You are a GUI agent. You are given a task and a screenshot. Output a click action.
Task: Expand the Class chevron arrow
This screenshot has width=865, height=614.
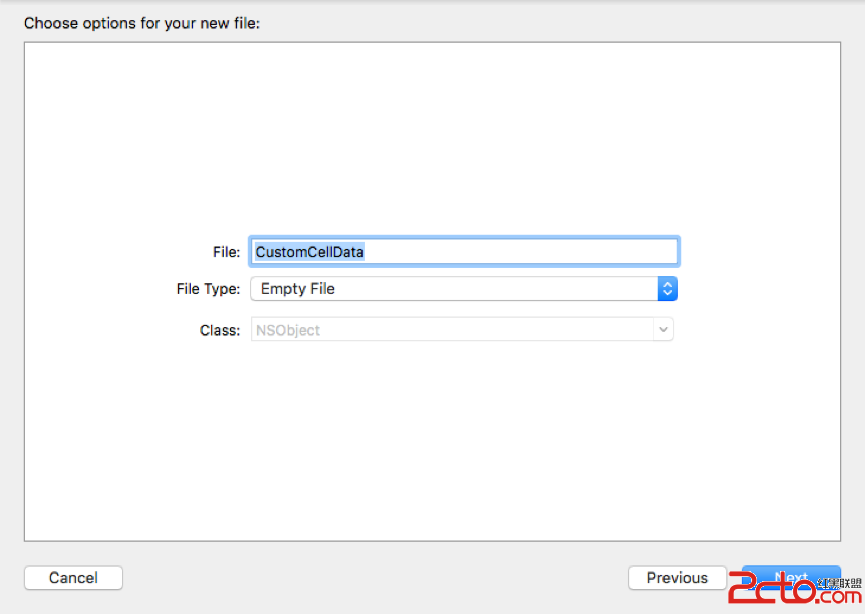[x=662, y=330]
